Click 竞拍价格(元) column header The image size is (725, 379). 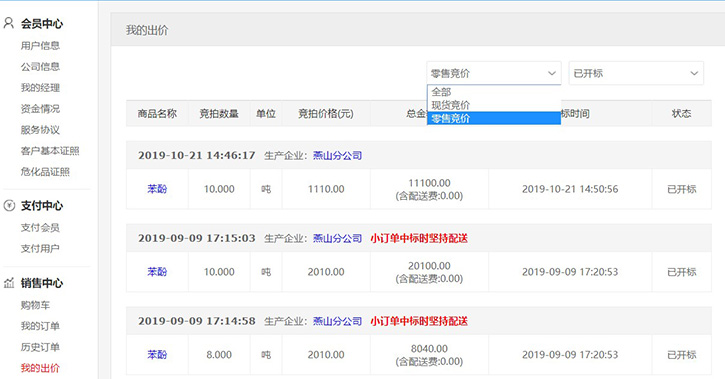pyautogui.click(x=326, y=114)
